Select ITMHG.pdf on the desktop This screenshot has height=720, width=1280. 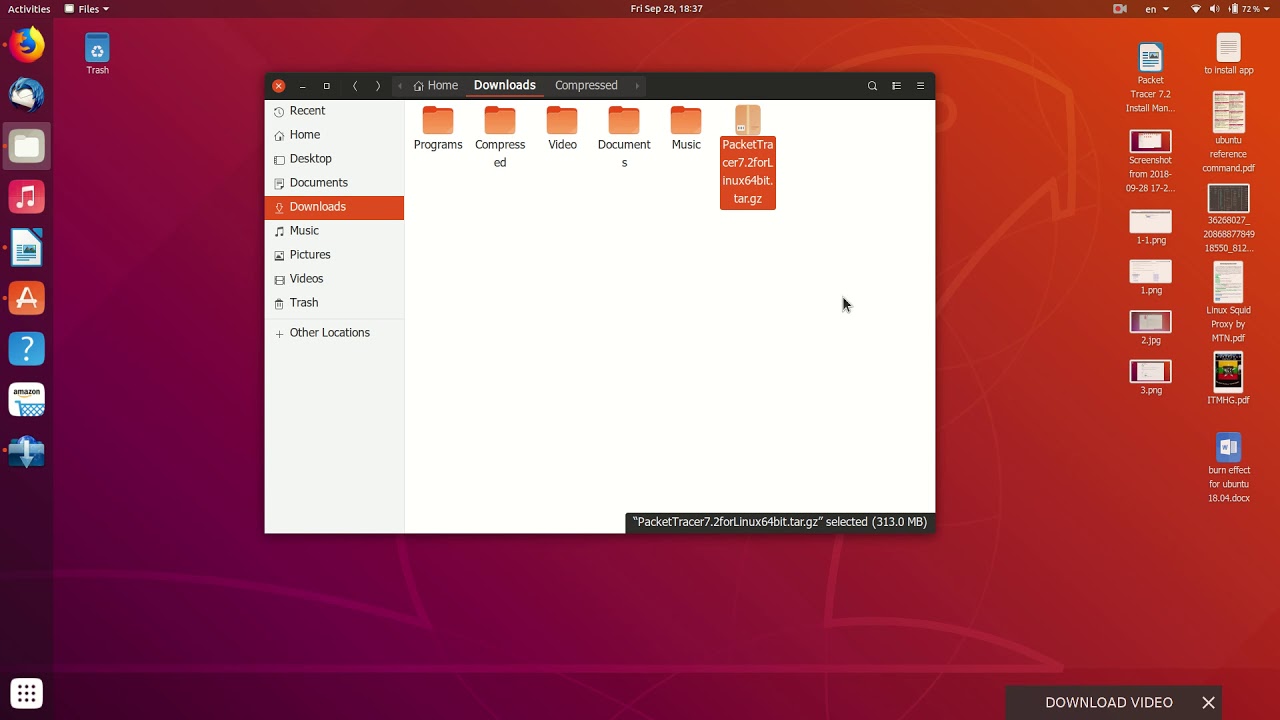pos(1229,379)
